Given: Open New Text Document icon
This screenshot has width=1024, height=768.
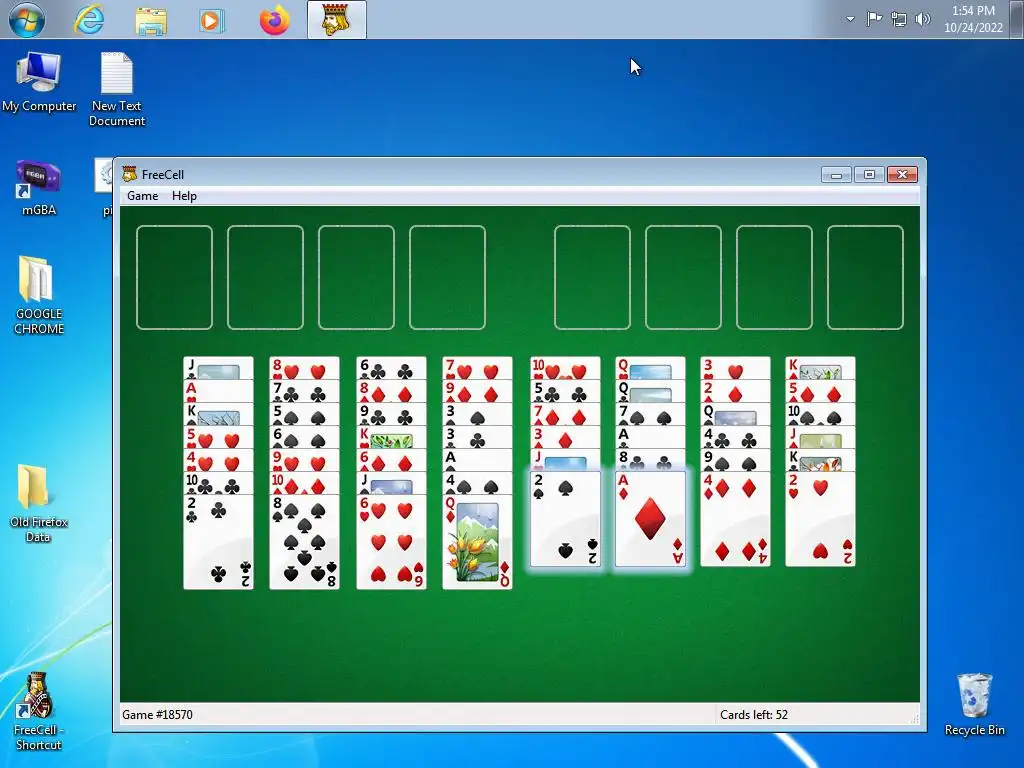Looking at the screenshot, I should [117, 89].
